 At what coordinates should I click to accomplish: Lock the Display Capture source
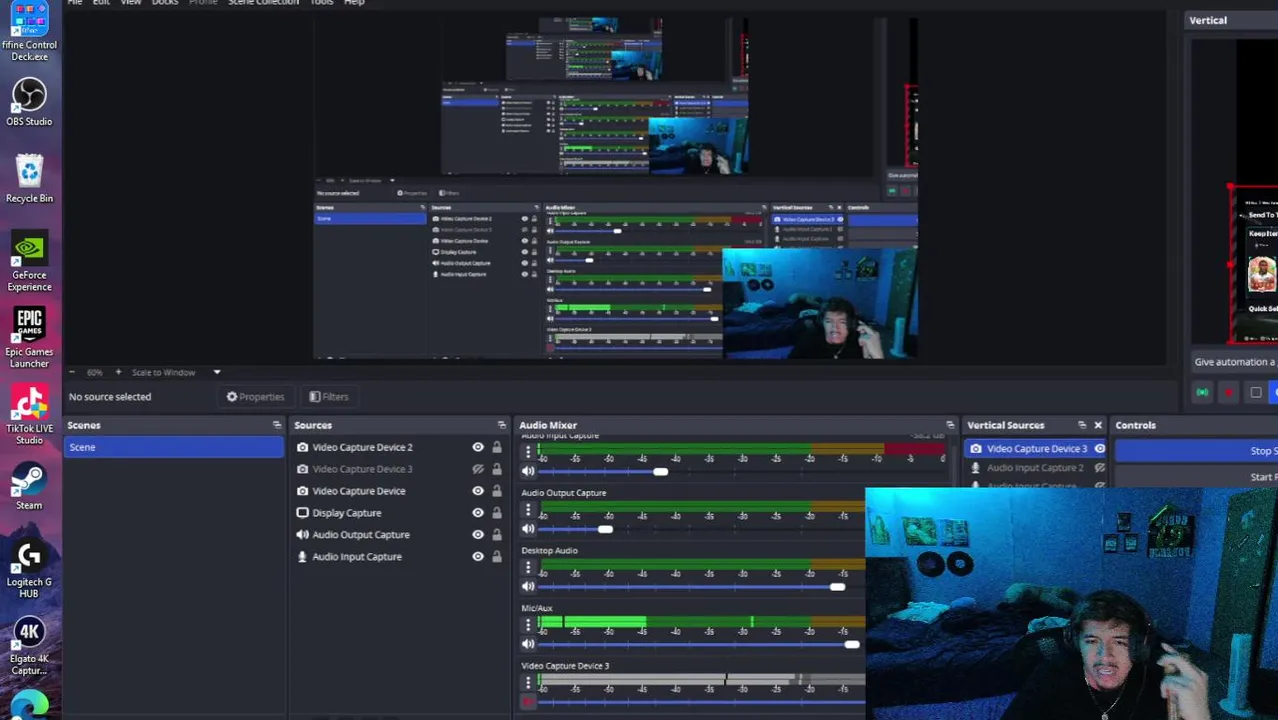coord(496,513)
